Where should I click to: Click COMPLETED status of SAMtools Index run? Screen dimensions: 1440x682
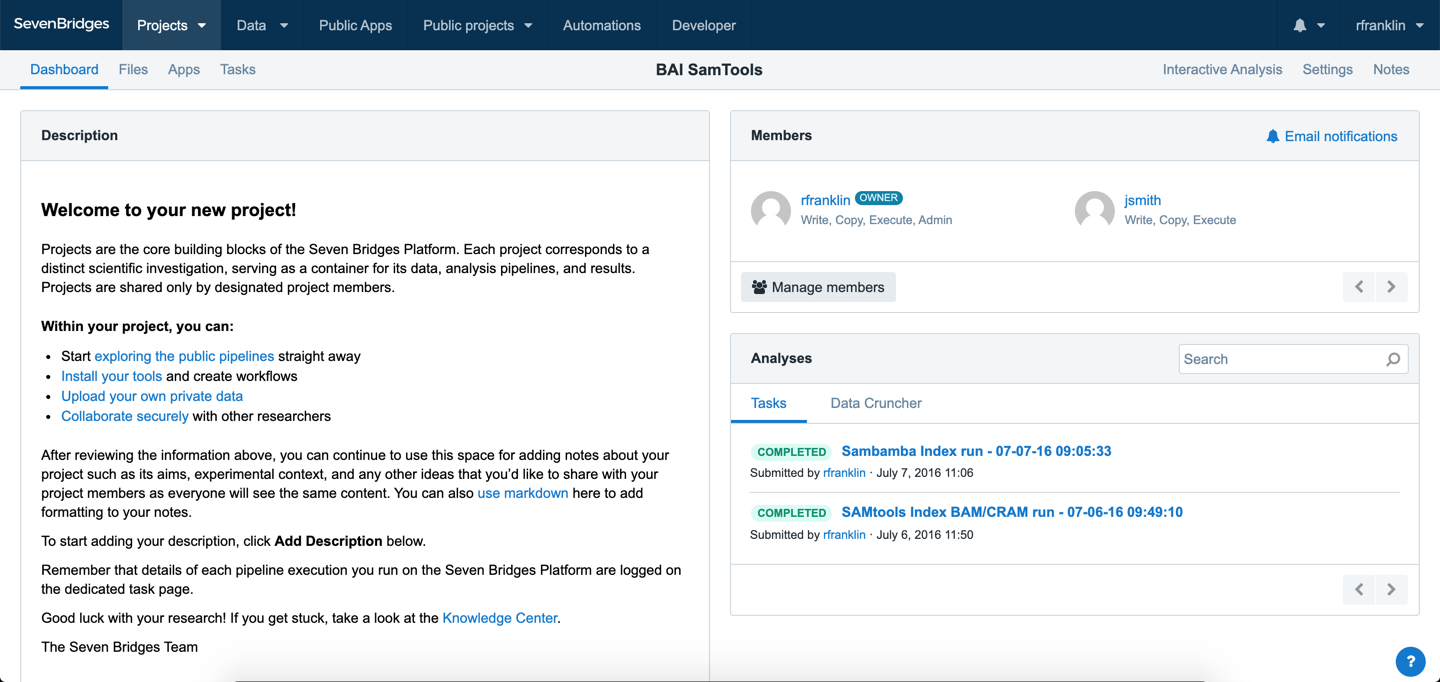coord(792,513)
